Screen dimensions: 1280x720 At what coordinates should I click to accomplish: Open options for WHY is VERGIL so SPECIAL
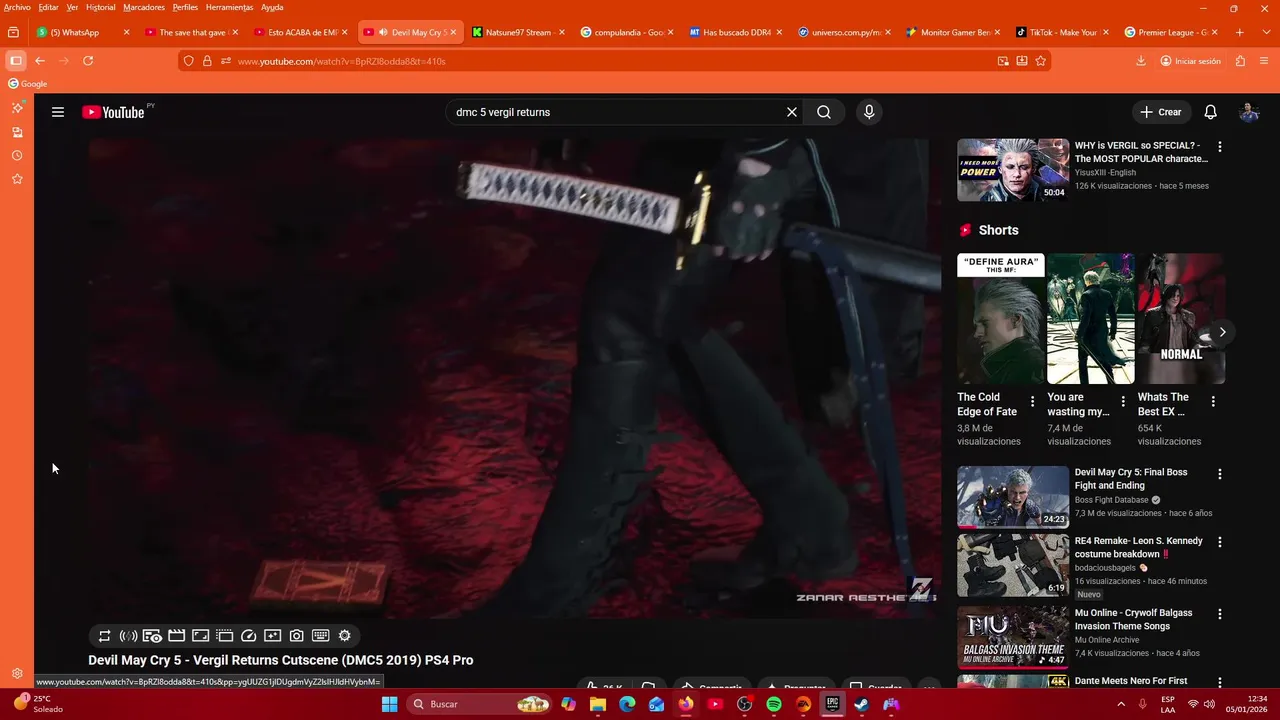(x=1219, y=147)
